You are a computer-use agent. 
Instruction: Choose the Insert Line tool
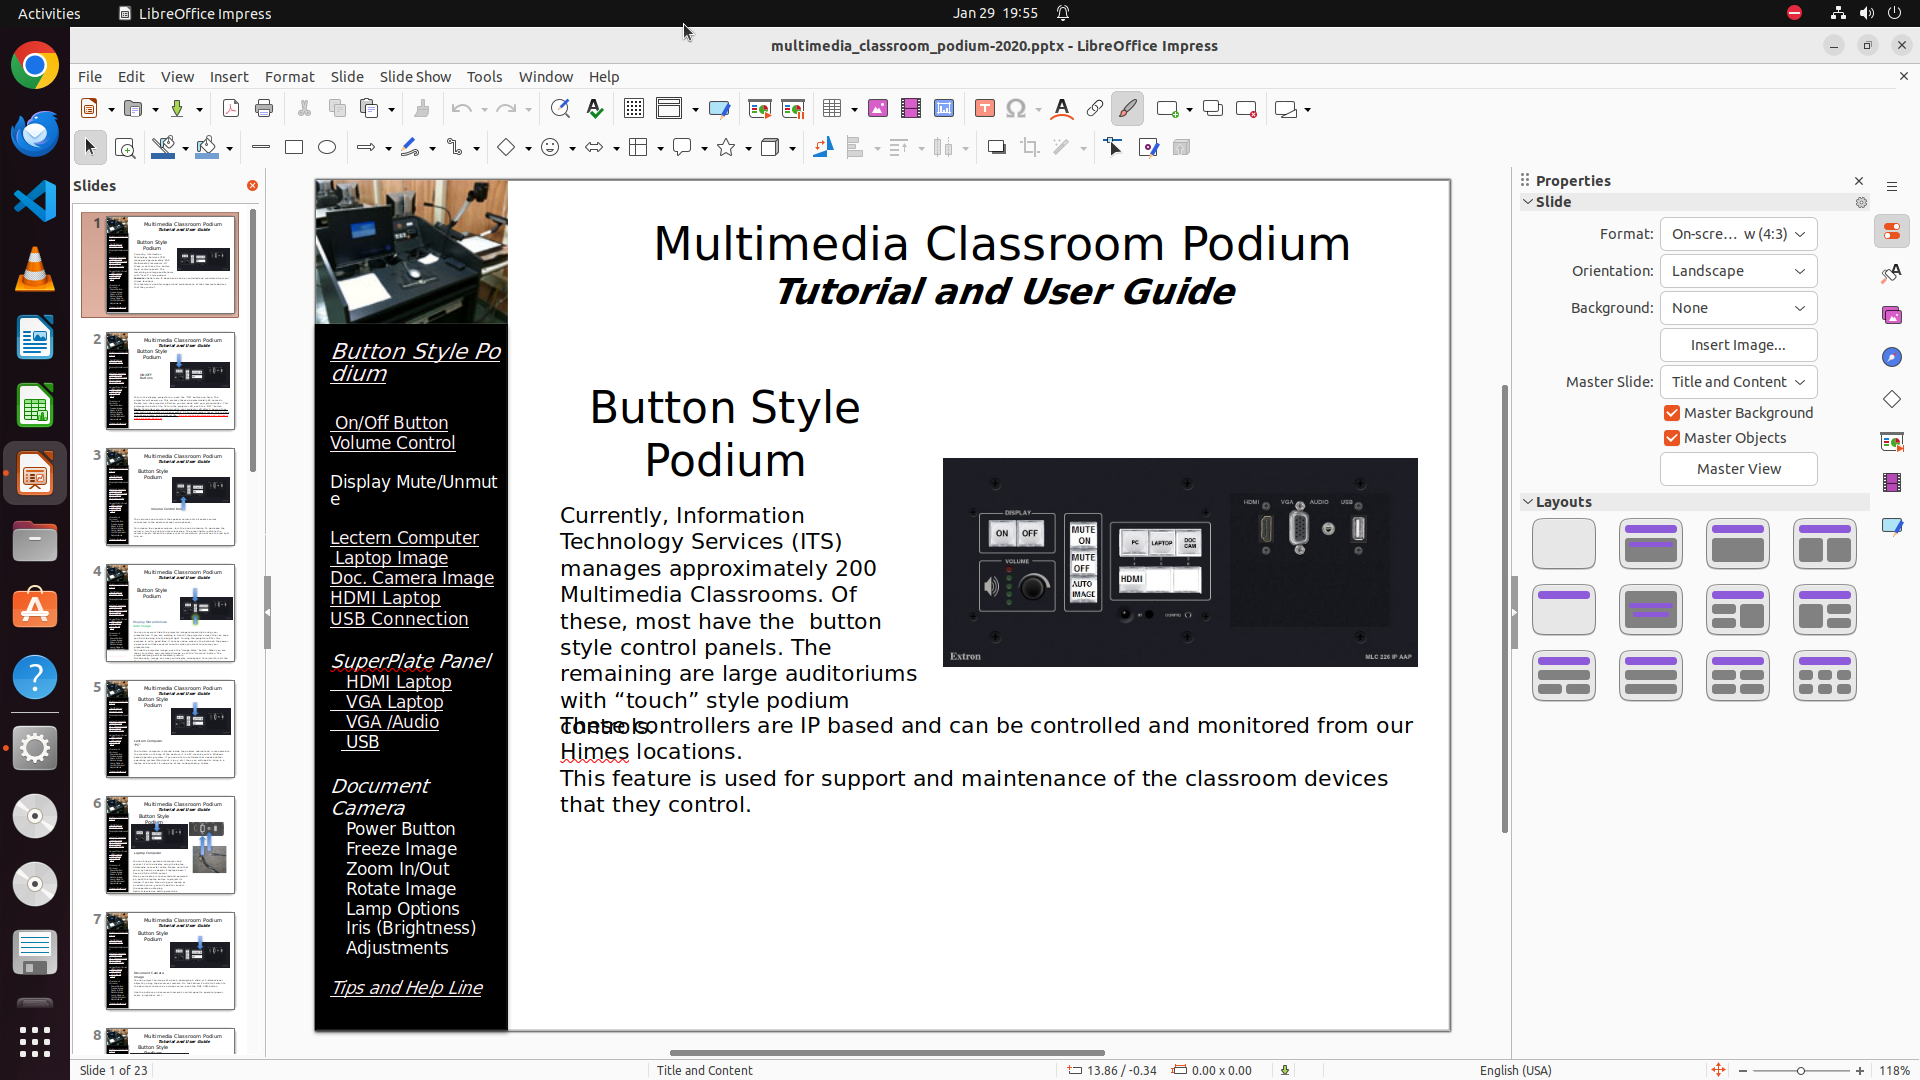coord(261,148)
